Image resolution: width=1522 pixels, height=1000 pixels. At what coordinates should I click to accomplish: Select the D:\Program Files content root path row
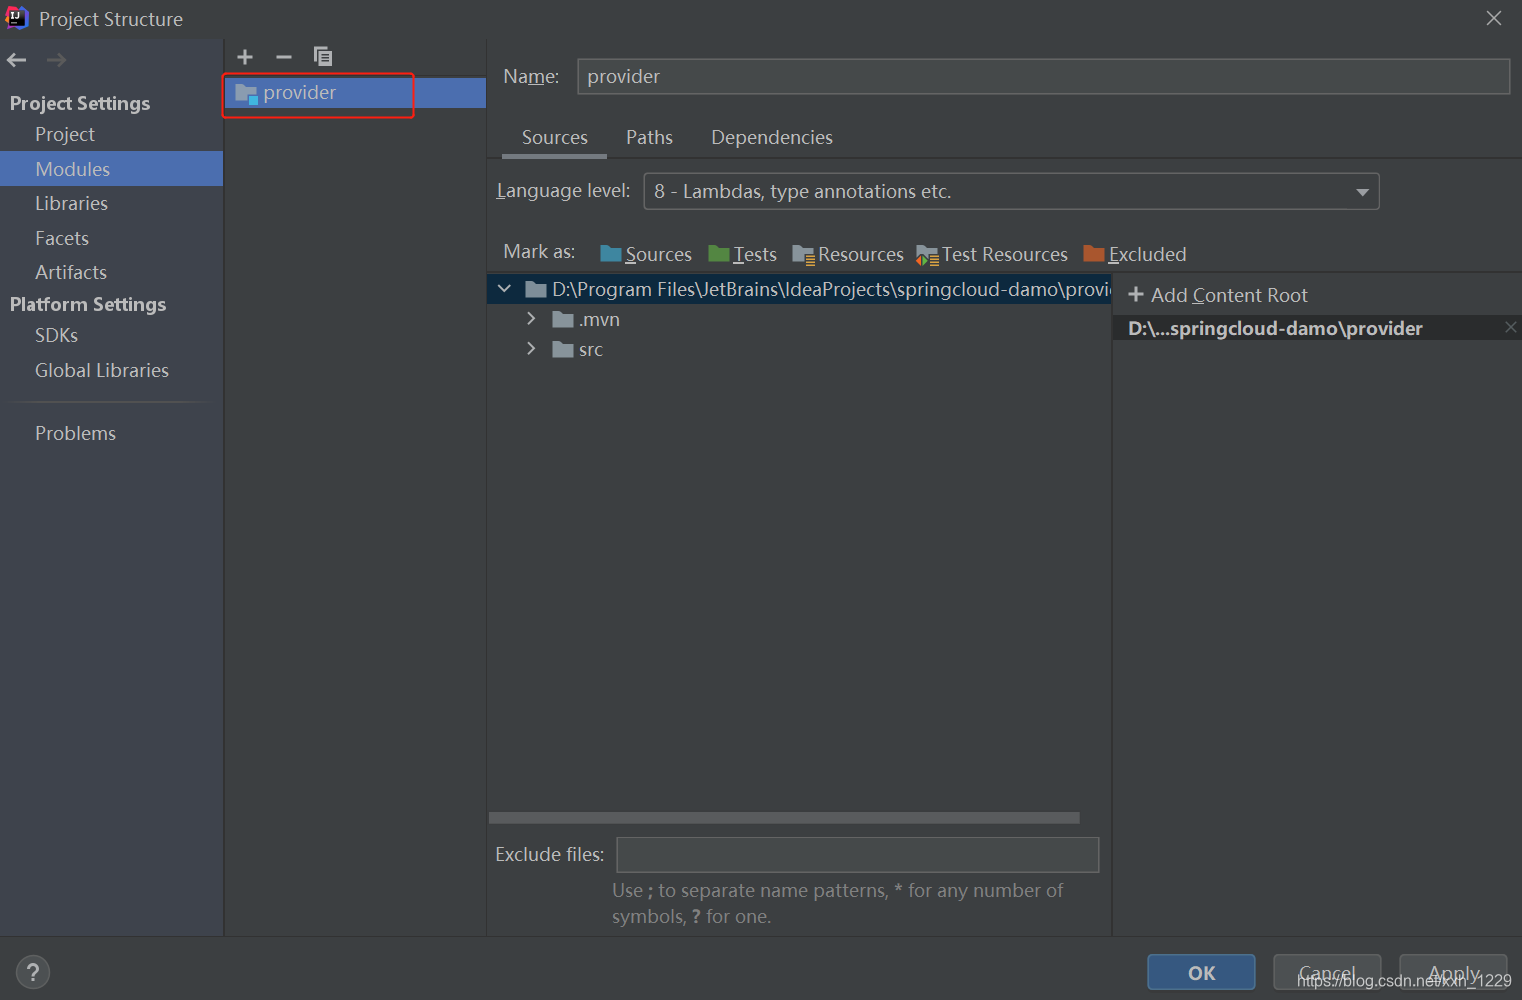[x=799, y=289]
